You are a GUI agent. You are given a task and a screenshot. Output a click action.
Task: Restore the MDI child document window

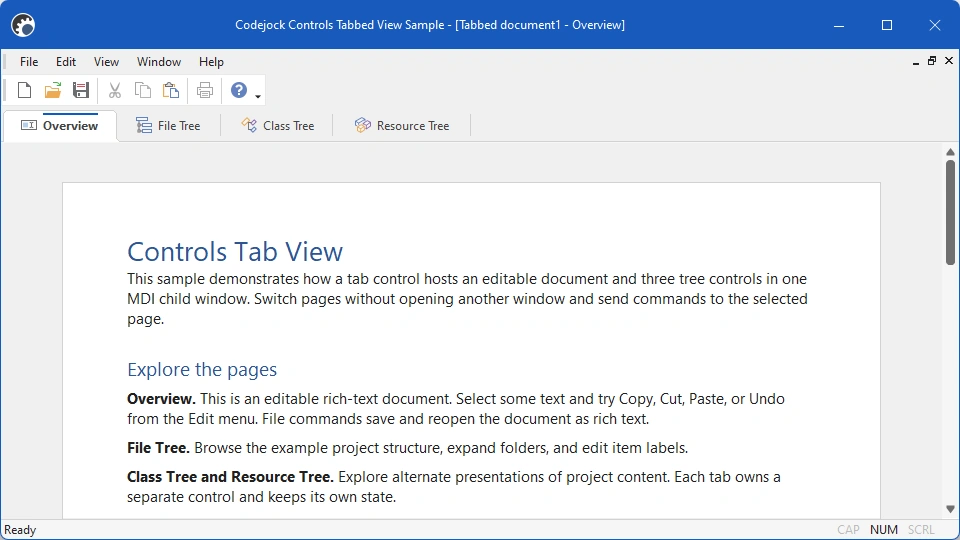coord(932,61)
